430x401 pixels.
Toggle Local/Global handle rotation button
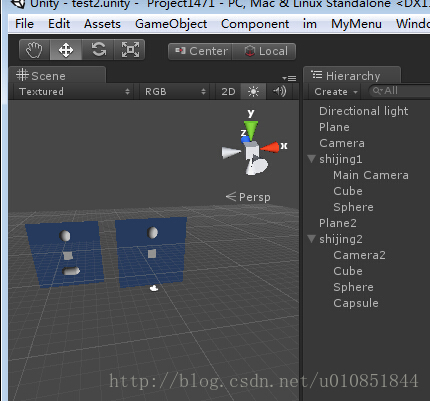point(264,51)
